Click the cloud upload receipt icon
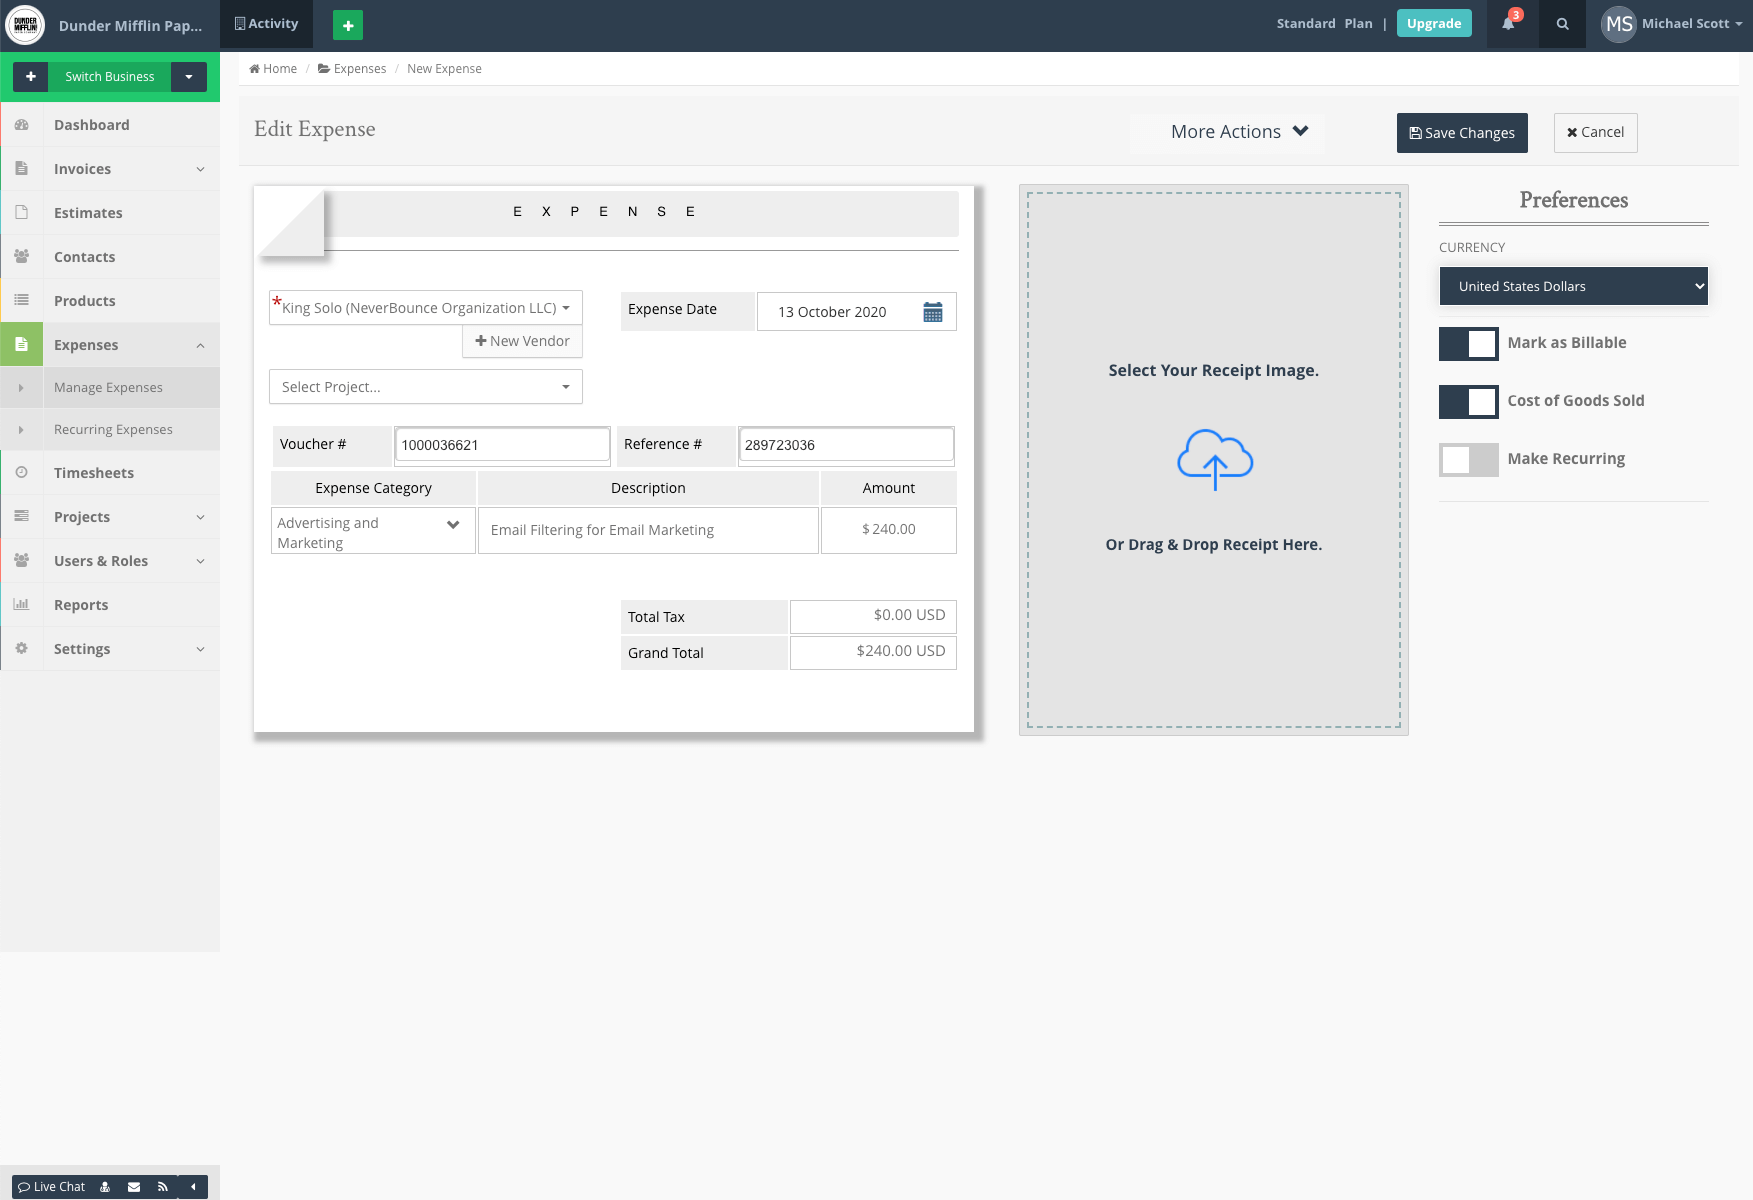Viewport: 1753px width, 1200px height. 1215,459
